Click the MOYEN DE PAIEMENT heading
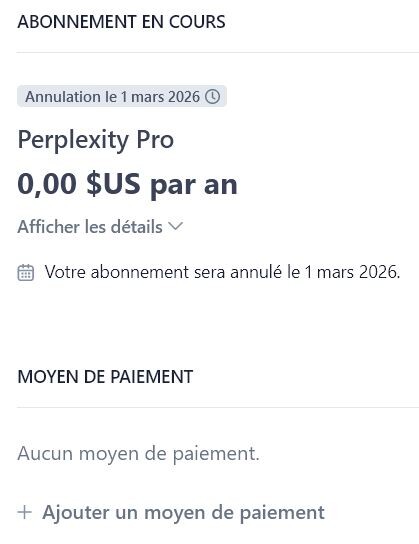This screenshot has width=419, height=544. [x=105, y=377]
